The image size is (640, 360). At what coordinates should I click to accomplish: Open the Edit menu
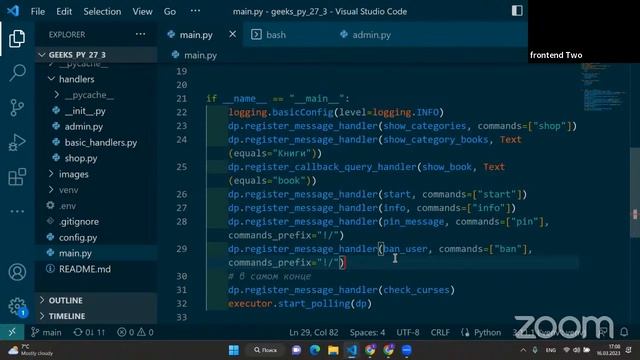point(64,11)
